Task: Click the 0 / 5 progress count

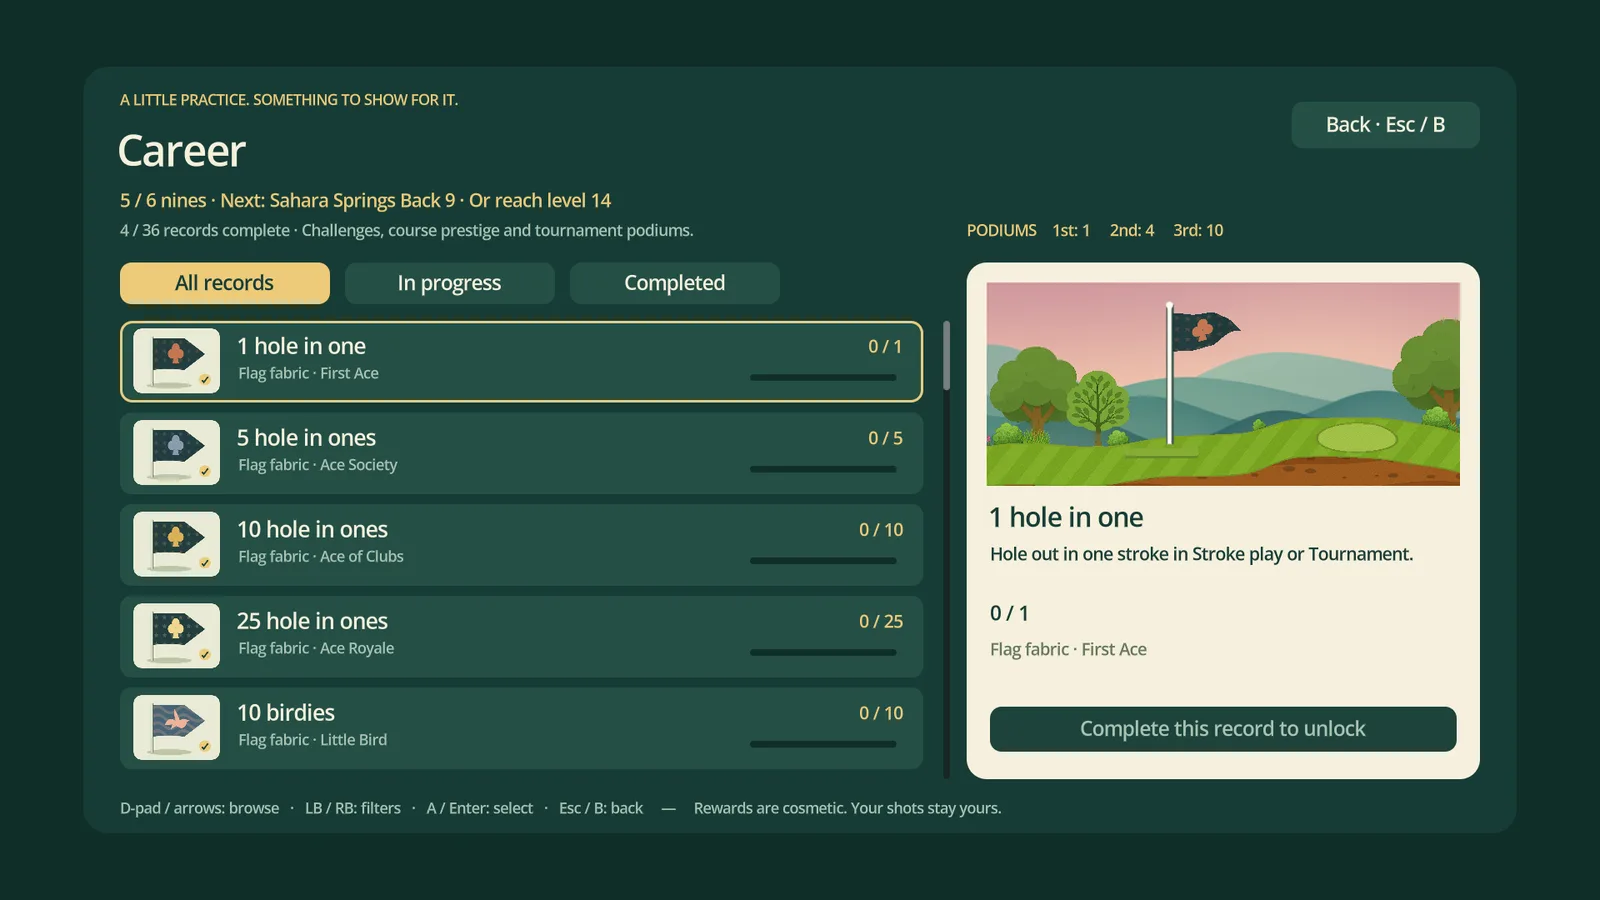Action: [x=885, y=438]
